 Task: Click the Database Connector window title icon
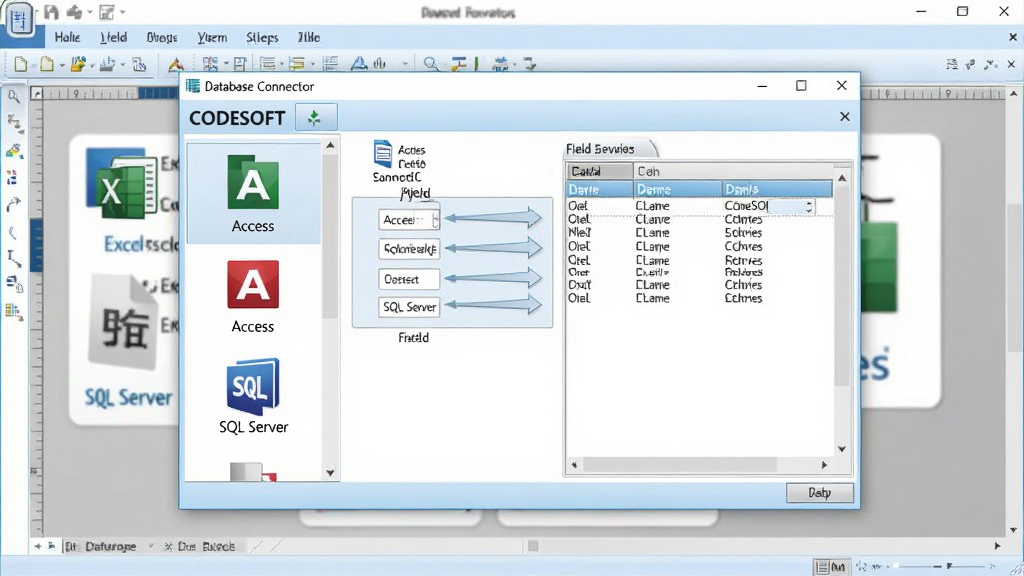(193, 86)
